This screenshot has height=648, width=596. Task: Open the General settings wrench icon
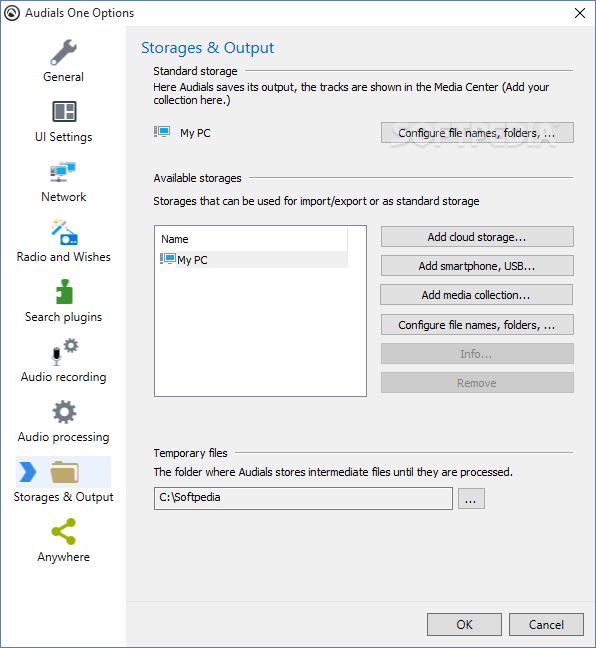pos(64,52)
